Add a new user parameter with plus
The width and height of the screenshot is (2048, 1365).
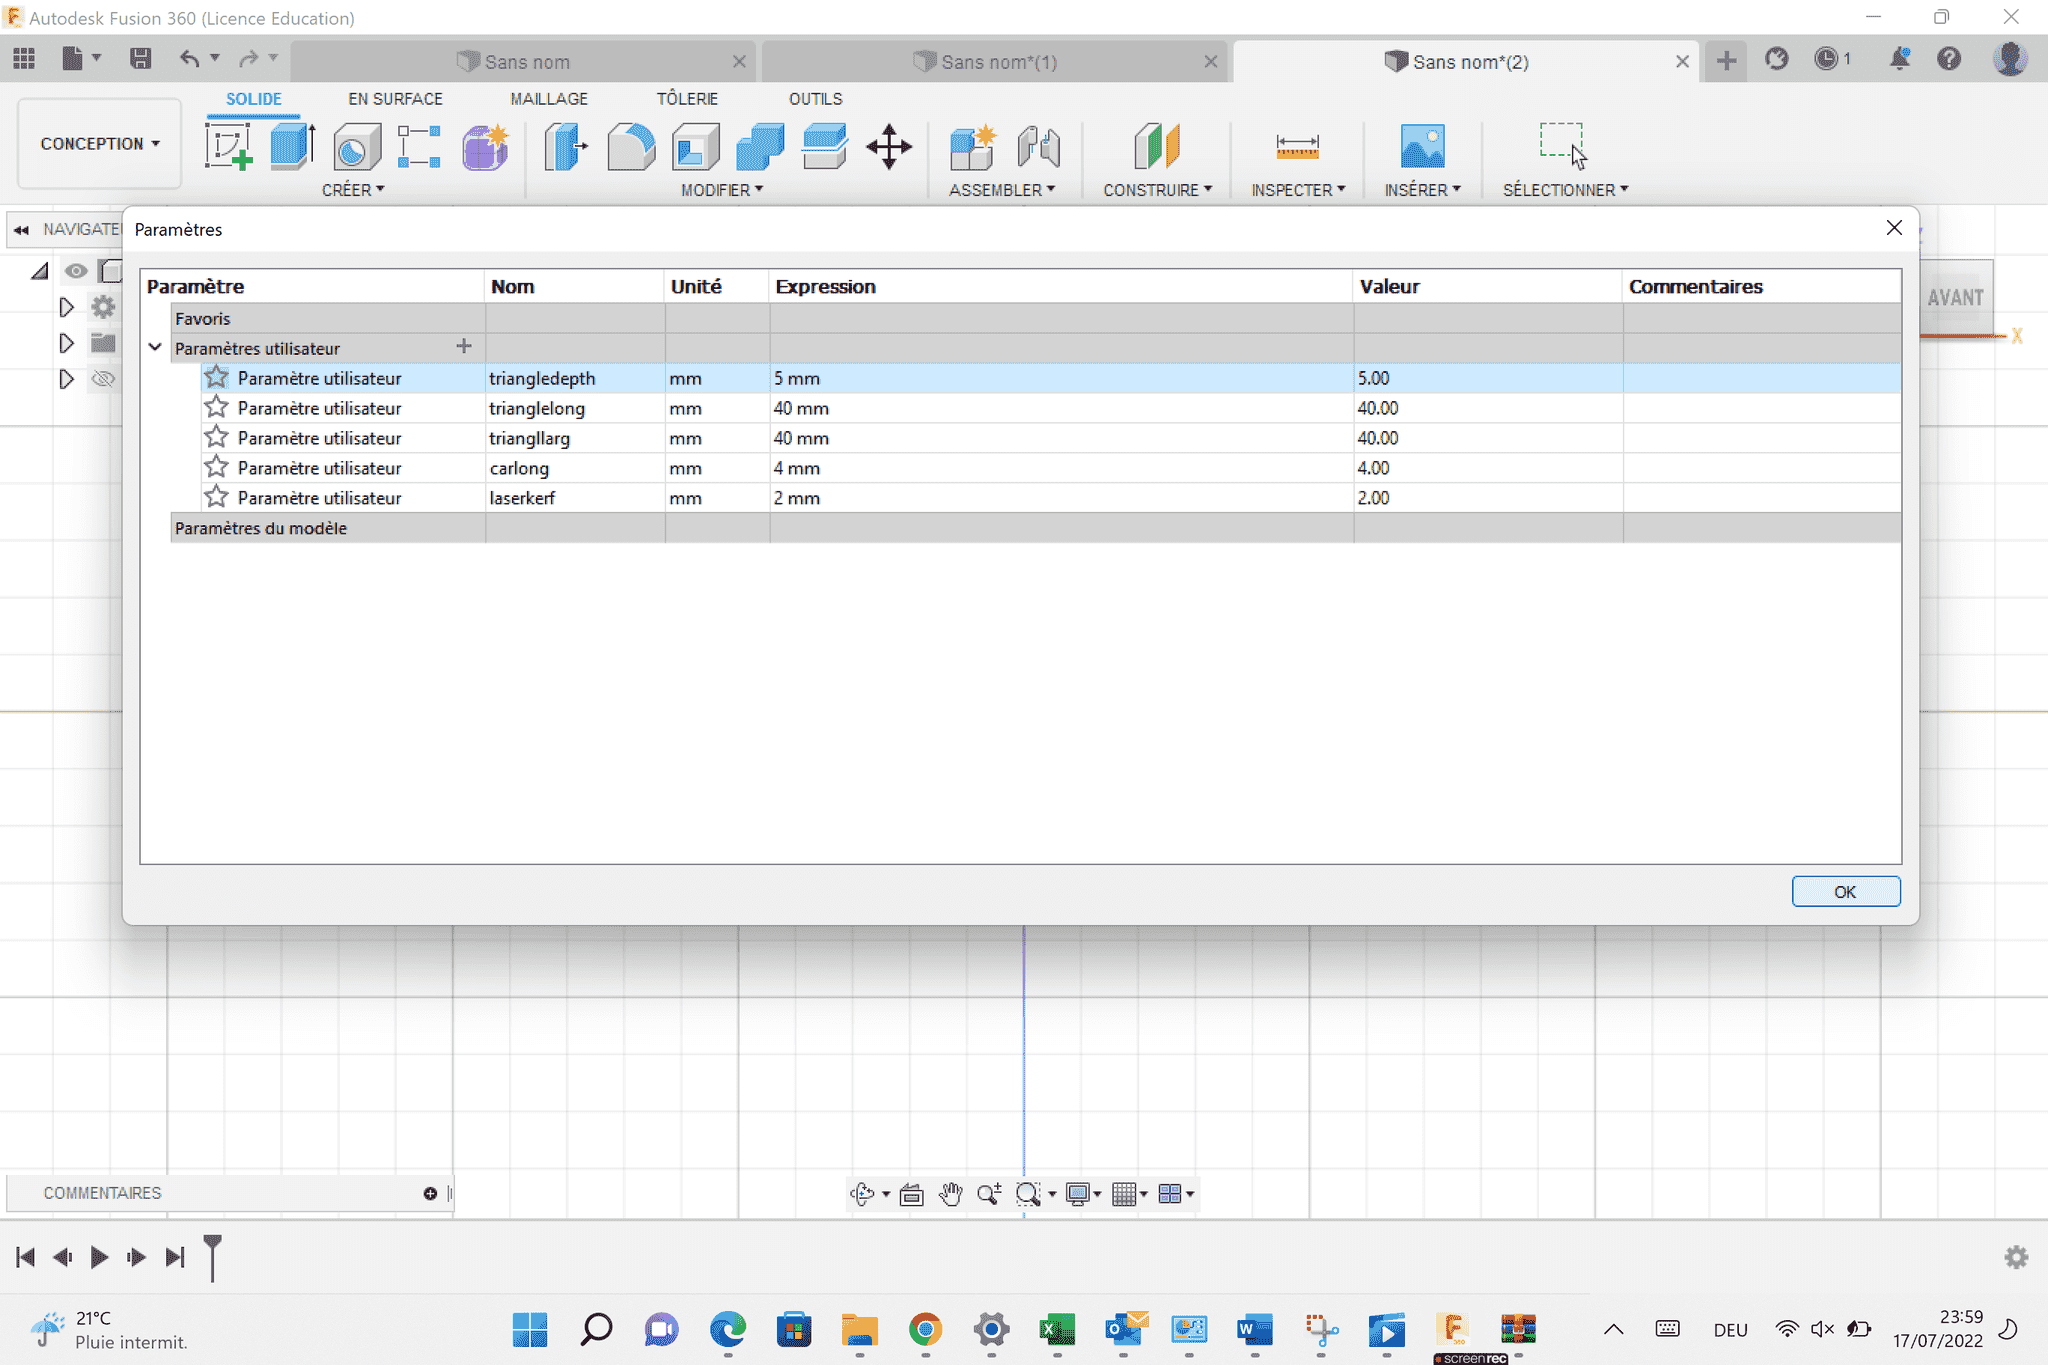point(463,347)
